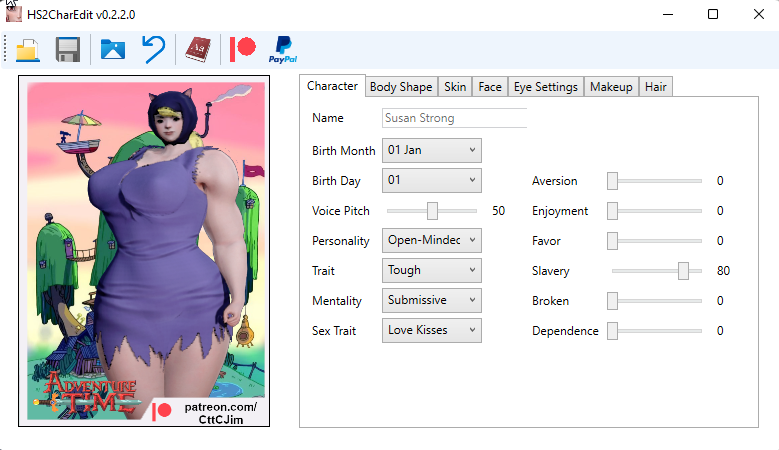Expand the Birth Month dropdown
This screenshot has height=450, width=779.
pos(432,150)
